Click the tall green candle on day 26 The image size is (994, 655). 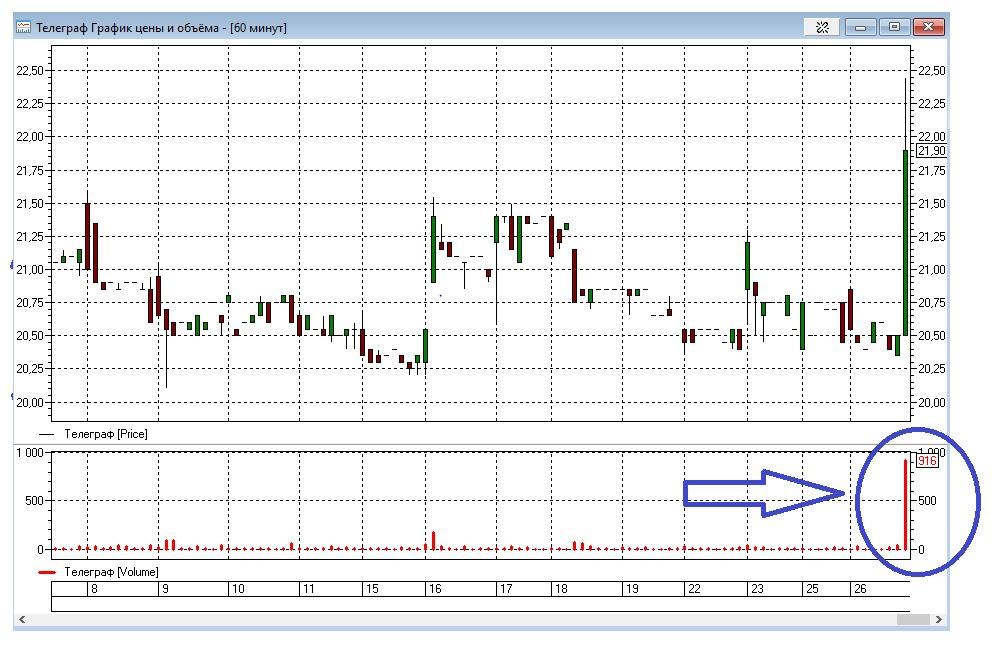tap(905, 242)
